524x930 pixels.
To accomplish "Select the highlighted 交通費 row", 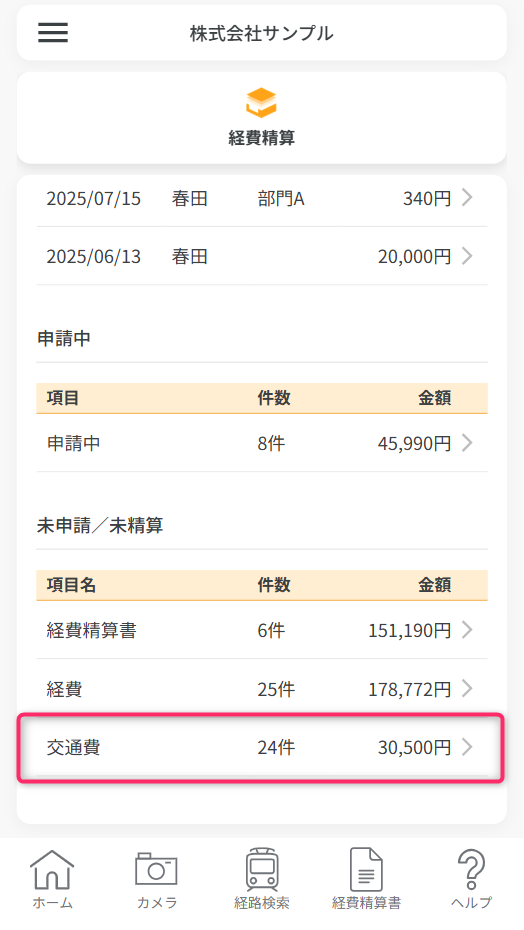I will click(x=262, y=747).
